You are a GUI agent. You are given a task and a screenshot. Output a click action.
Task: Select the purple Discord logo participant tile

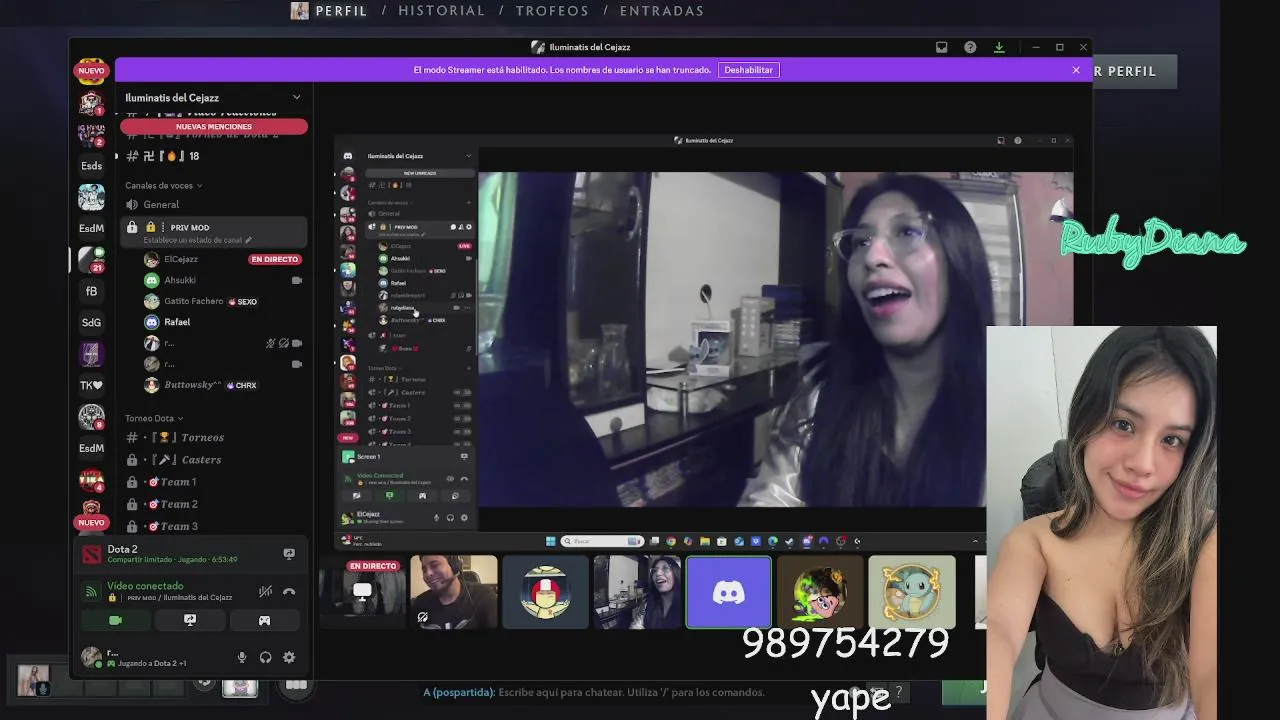point(729,592)
